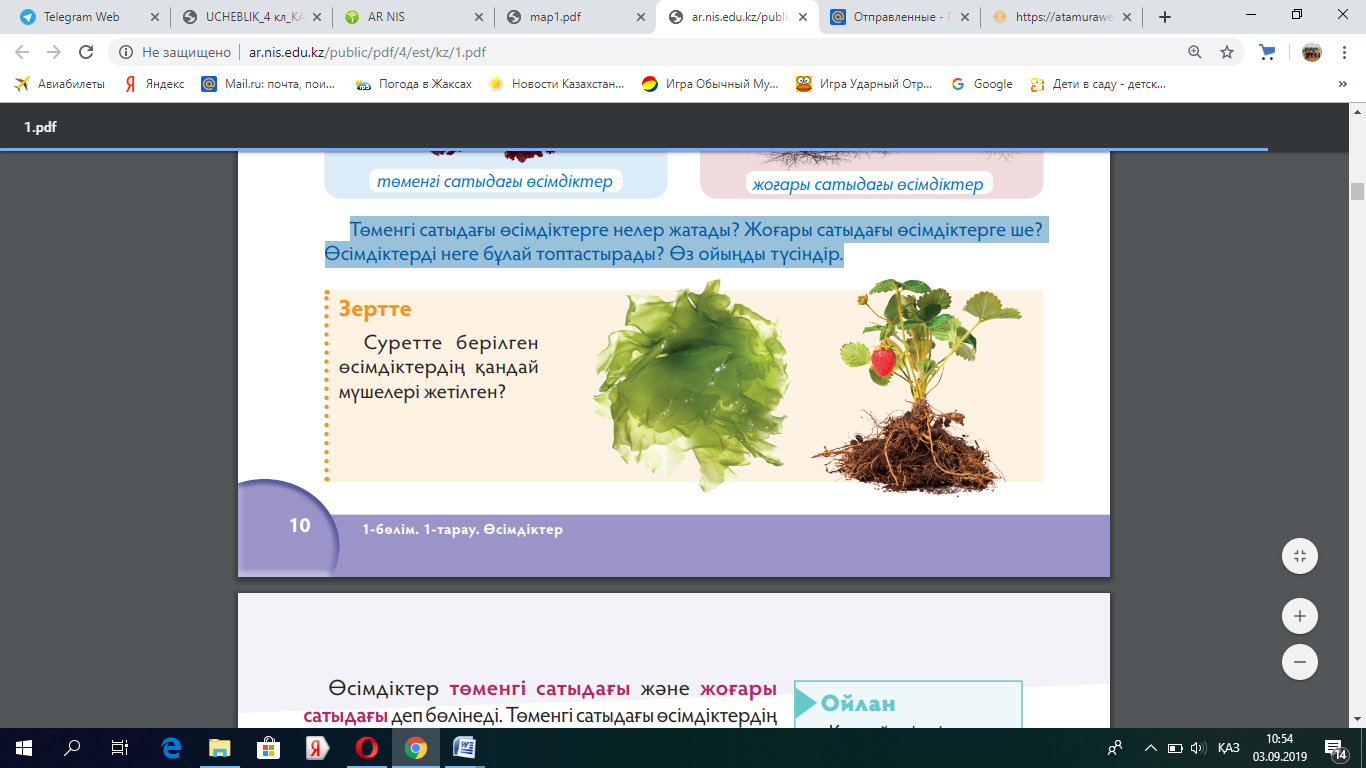Show more bookmarks with the overflow chevron
Screen dimensions: 1366x768
[1343, 85]
